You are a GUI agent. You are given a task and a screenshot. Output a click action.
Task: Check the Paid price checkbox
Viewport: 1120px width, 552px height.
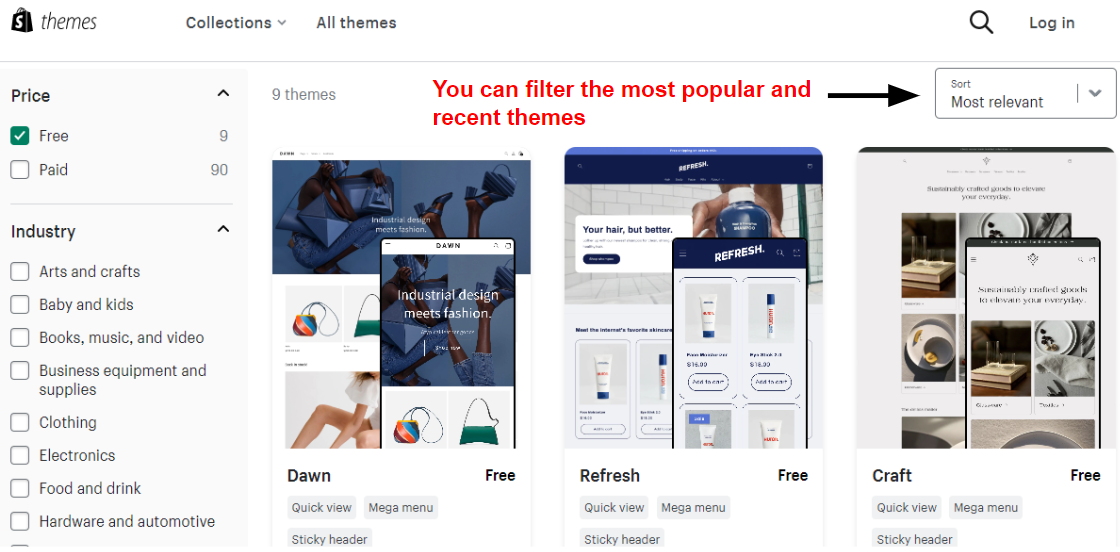[x=20, y=170]
